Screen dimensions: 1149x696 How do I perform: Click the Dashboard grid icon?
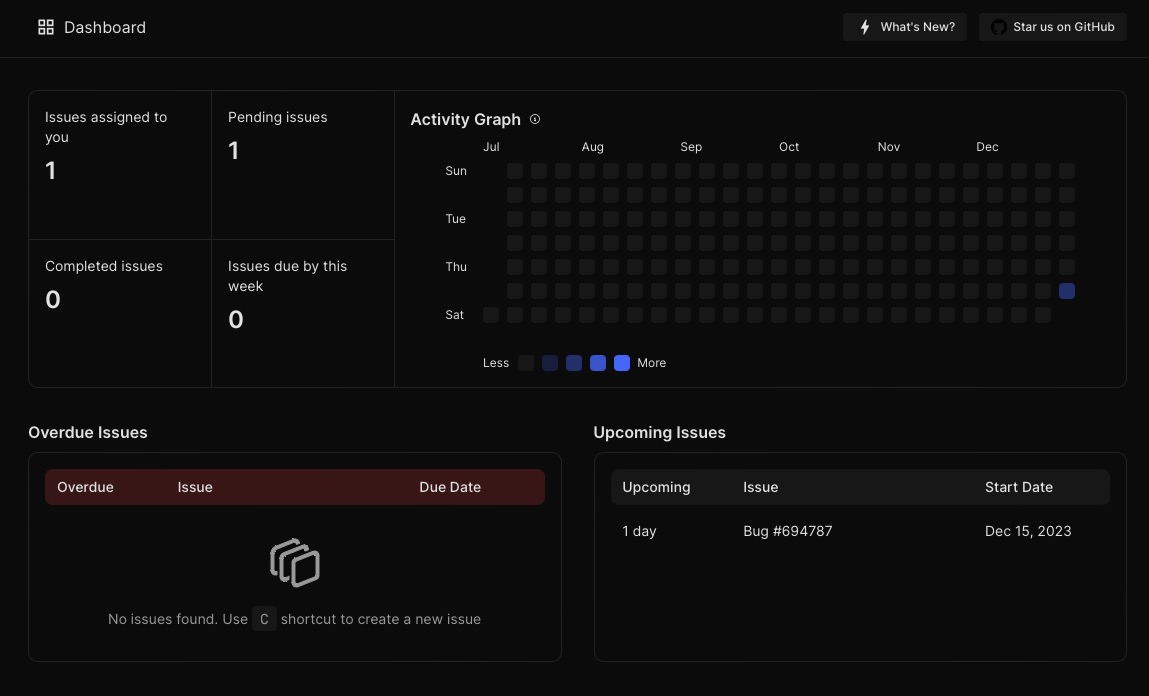(x=46, y=27)
